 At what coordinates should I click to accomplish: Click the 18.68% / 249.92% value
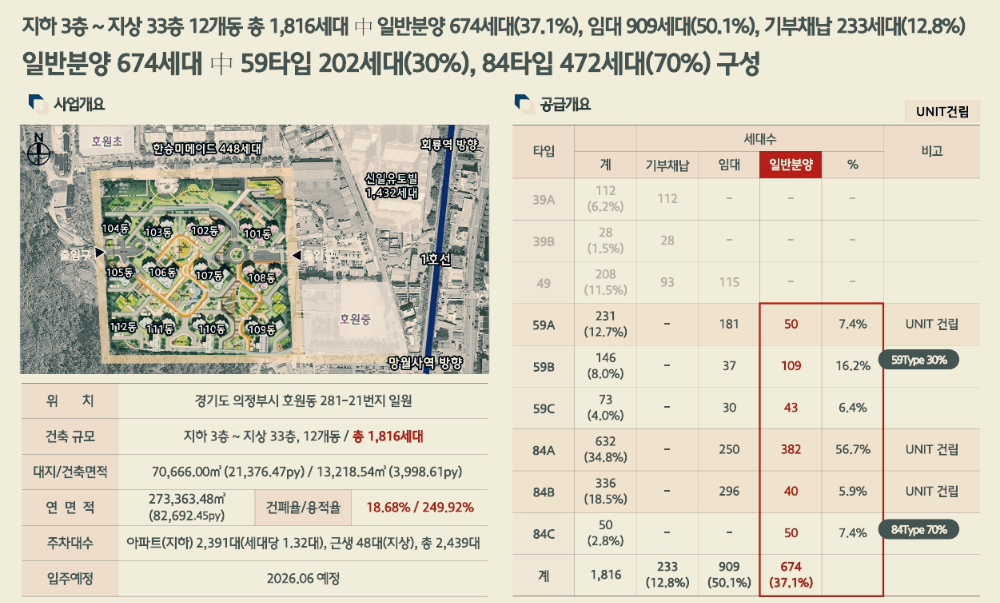coord(420,507)
